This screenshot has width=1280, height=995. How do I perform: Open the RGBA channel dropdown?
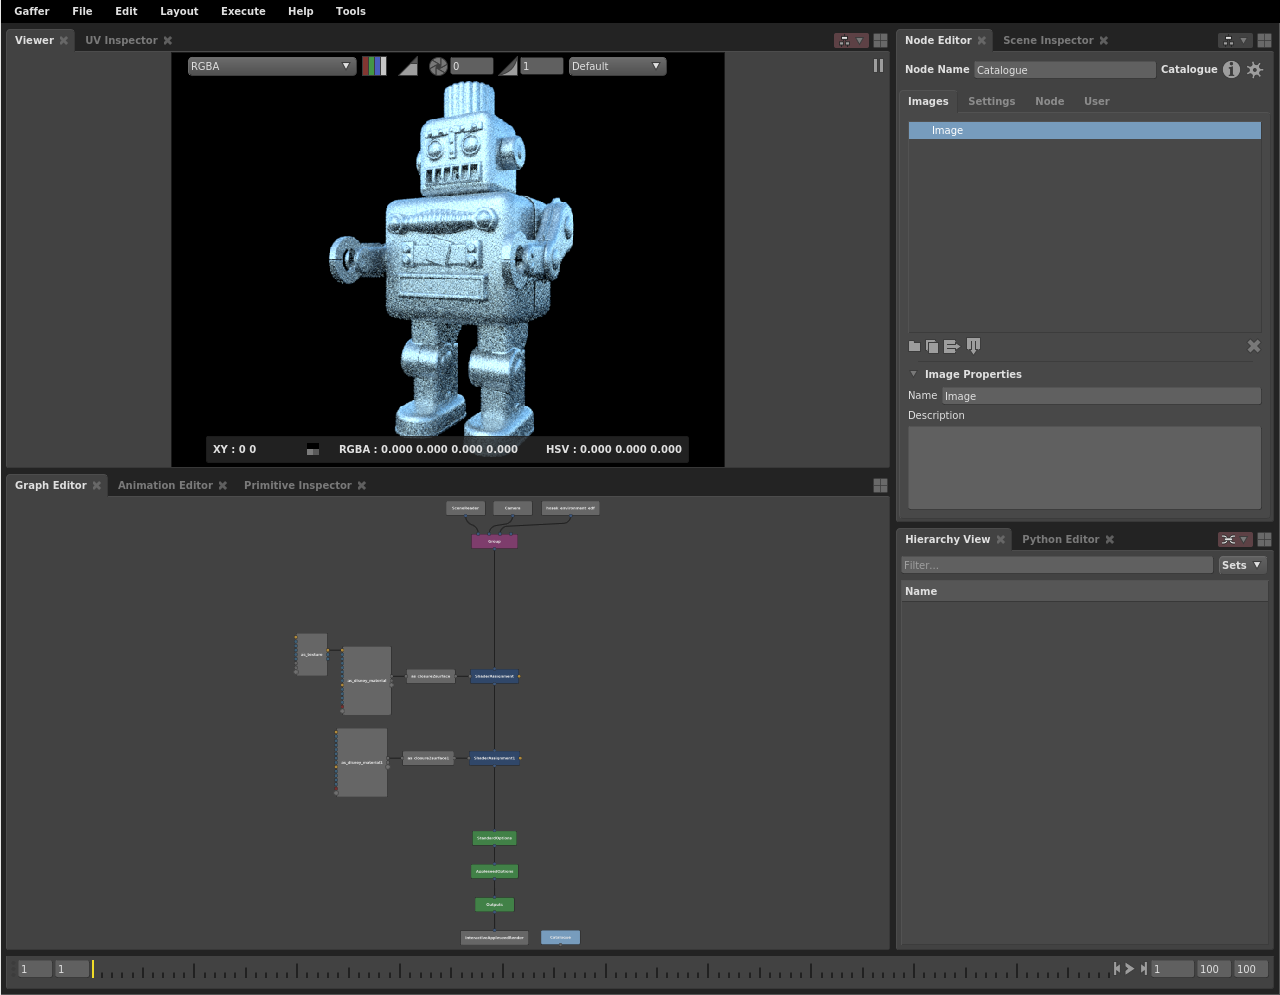coord(271,66)
